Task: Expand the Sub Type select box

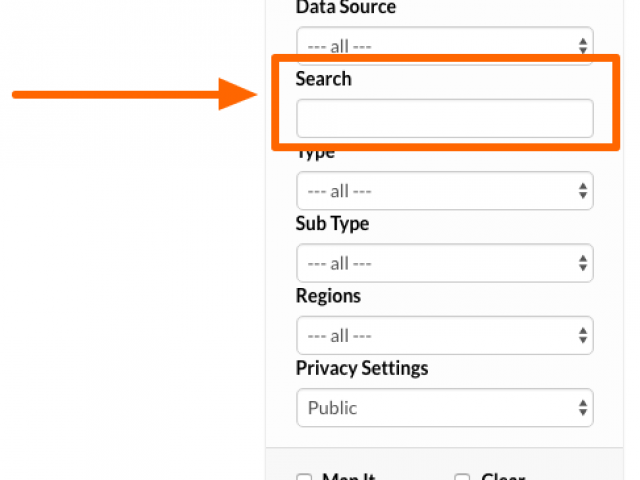Action: point(445,263)
